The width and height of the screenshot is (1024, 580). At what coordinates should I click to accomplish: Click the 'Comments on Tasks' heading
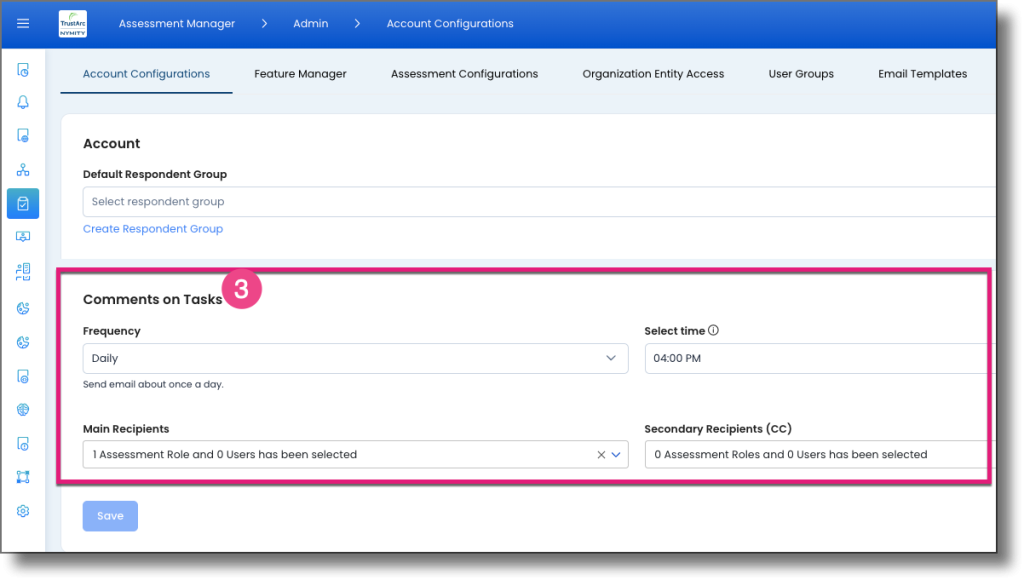(153, 299)
